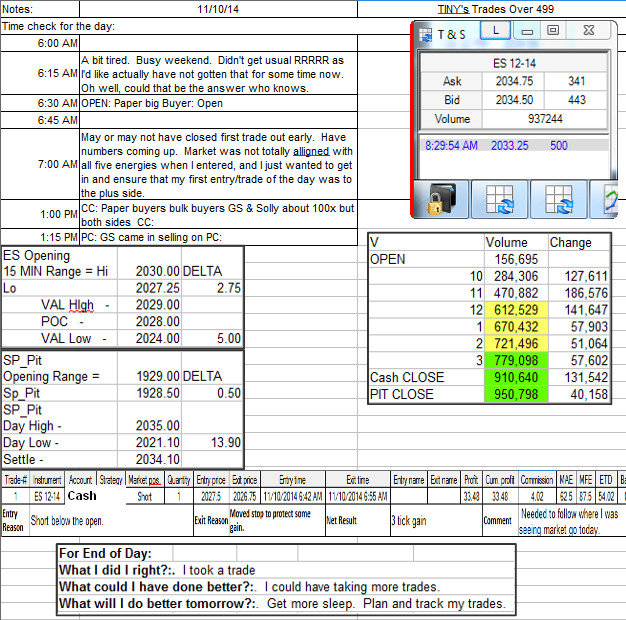Select the ES 12-14 instrument header in T & S
Image resolution: width=626 pixels, height=620 pixels.
[514, 63]
